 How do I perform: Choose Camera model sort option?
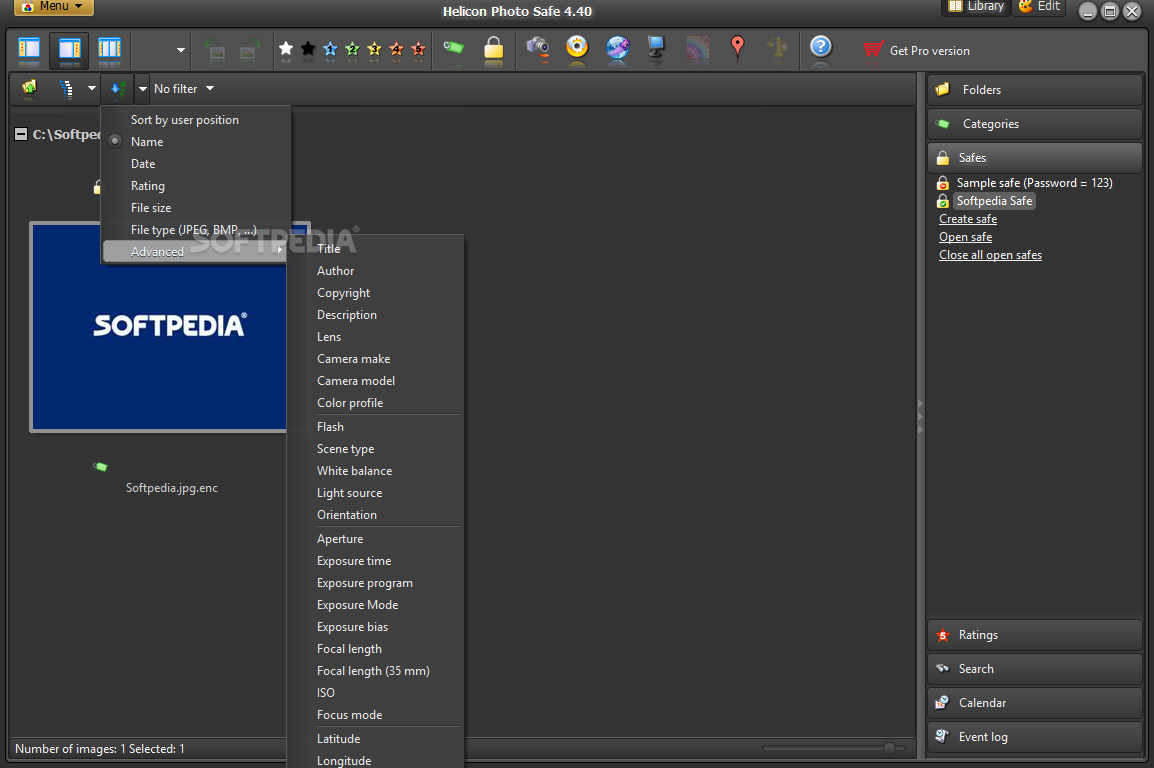point(355,381)
